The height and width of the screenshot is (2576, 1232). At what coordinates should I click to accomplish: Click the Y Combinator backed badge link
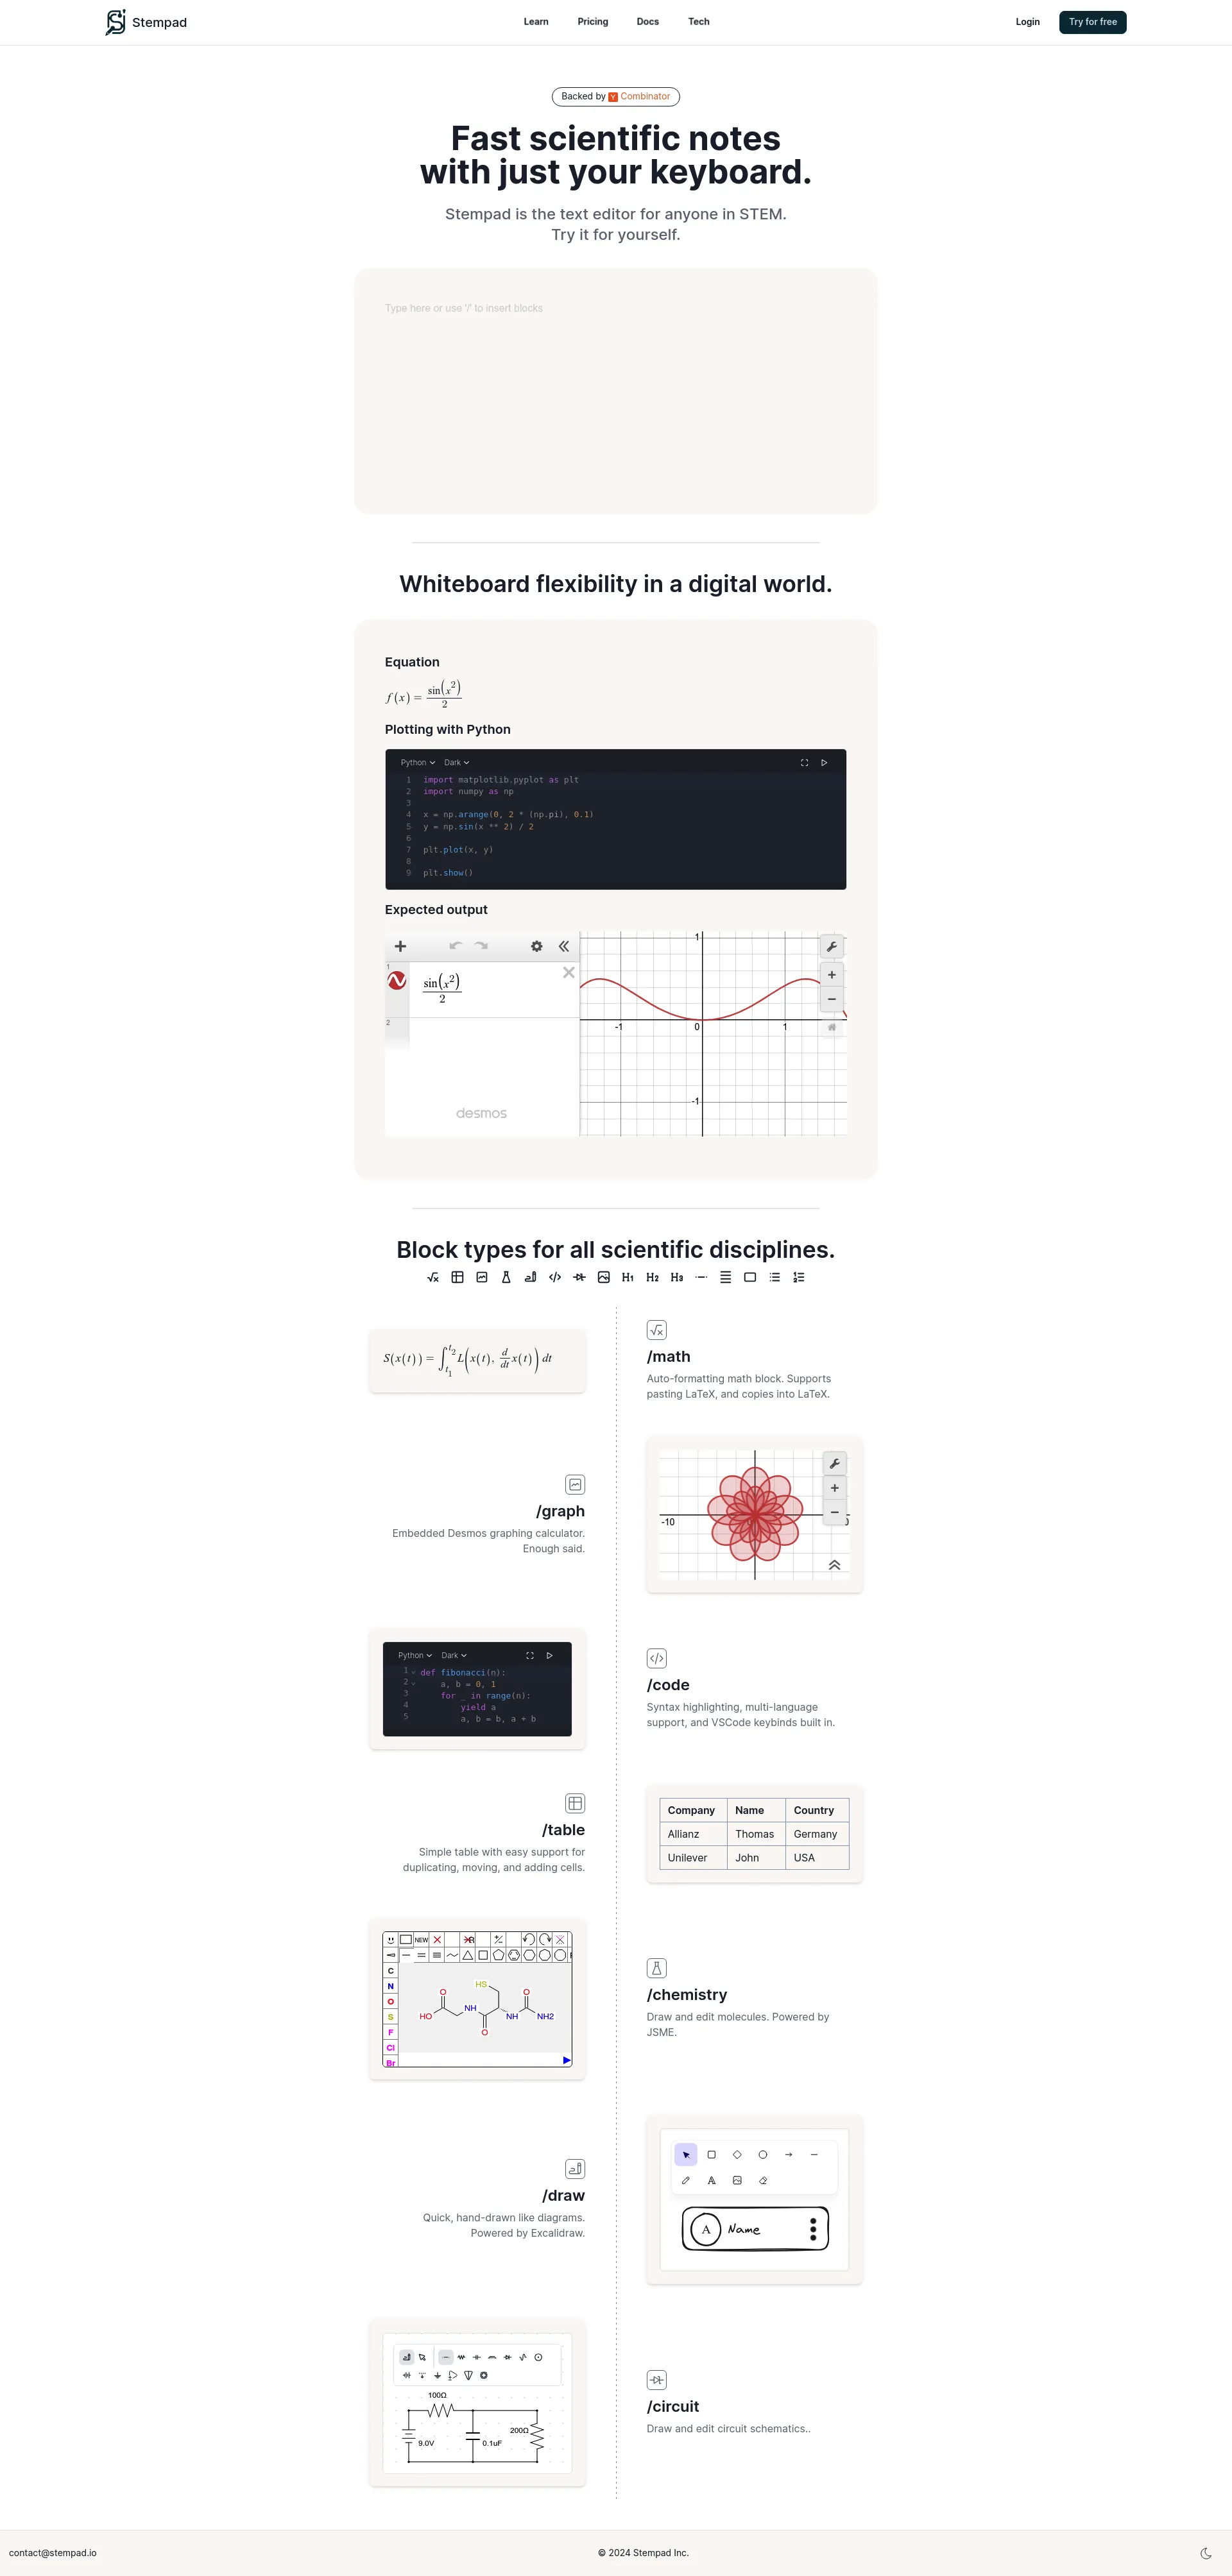click(616, 97)
